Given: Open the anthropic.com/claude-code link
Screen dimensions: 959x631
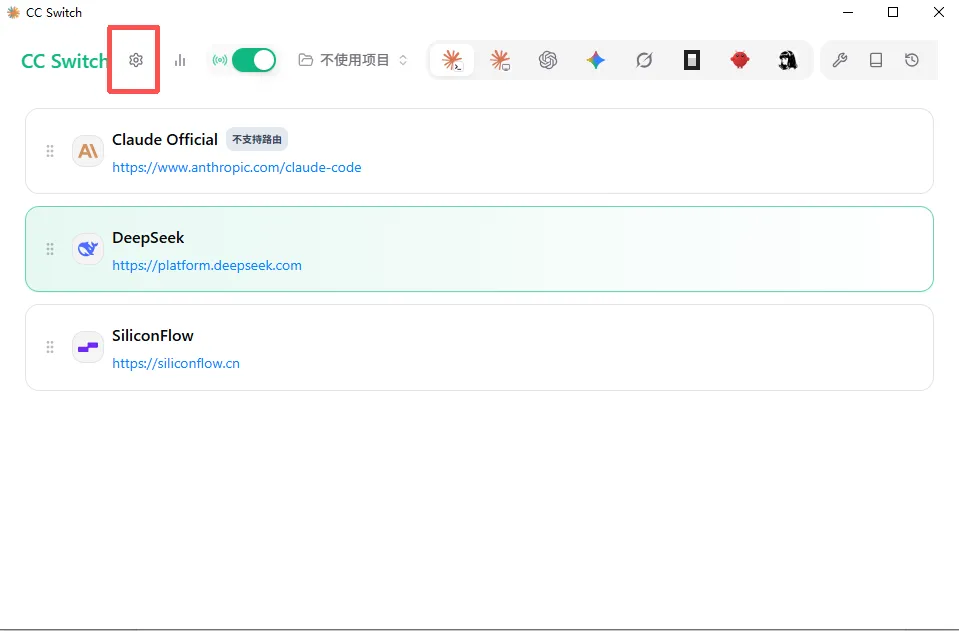Looking at the screenshot, I should 237,168.
